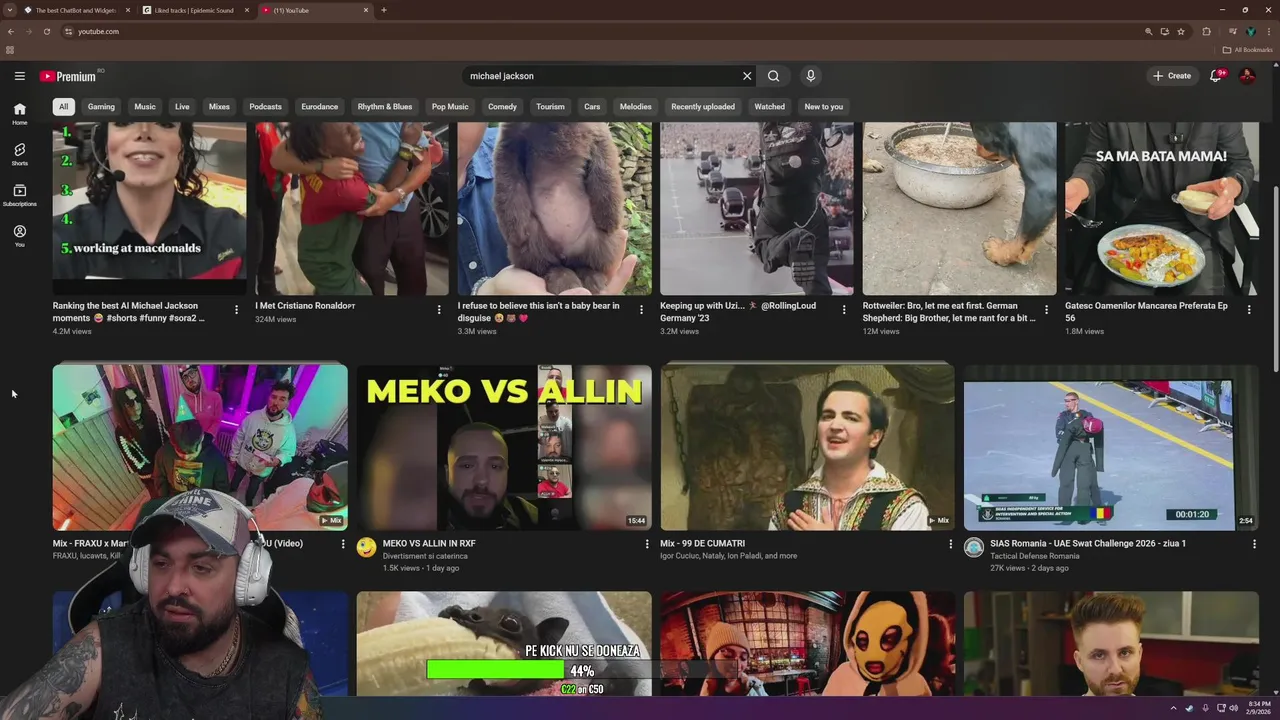Open the taskbar volume speaker icon
This screenshot has width=1280, height=720.
point(1233,708)
